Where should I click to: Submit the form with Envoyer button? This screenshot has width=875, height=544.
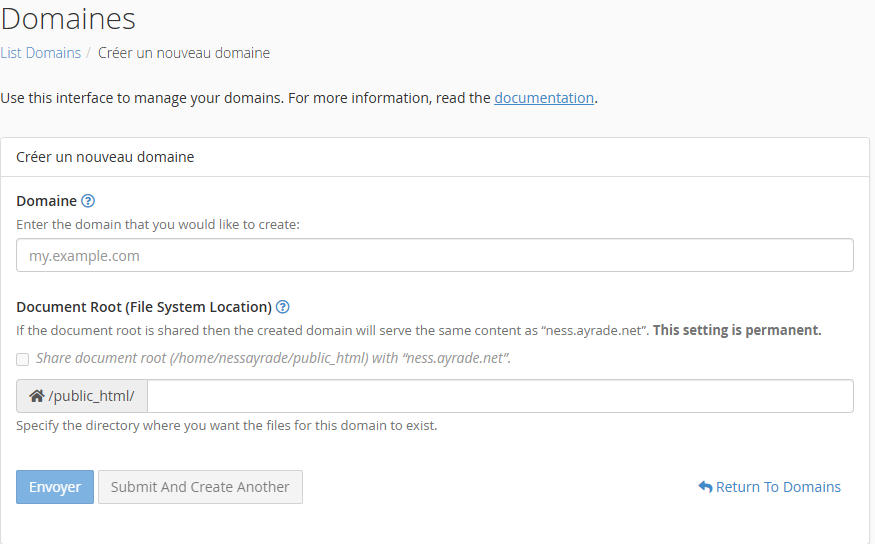click(55, 487)
